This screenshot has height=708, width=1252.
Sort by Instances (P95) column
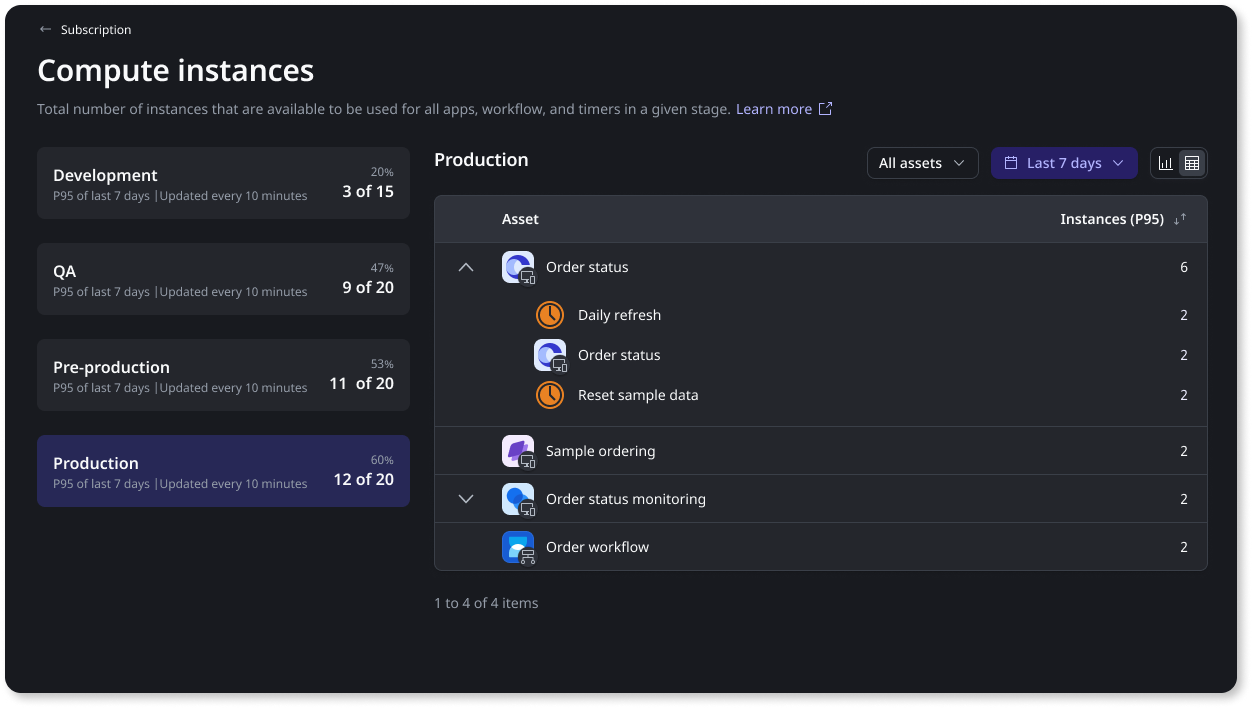pyautogui.click(x=1180, y=219)
